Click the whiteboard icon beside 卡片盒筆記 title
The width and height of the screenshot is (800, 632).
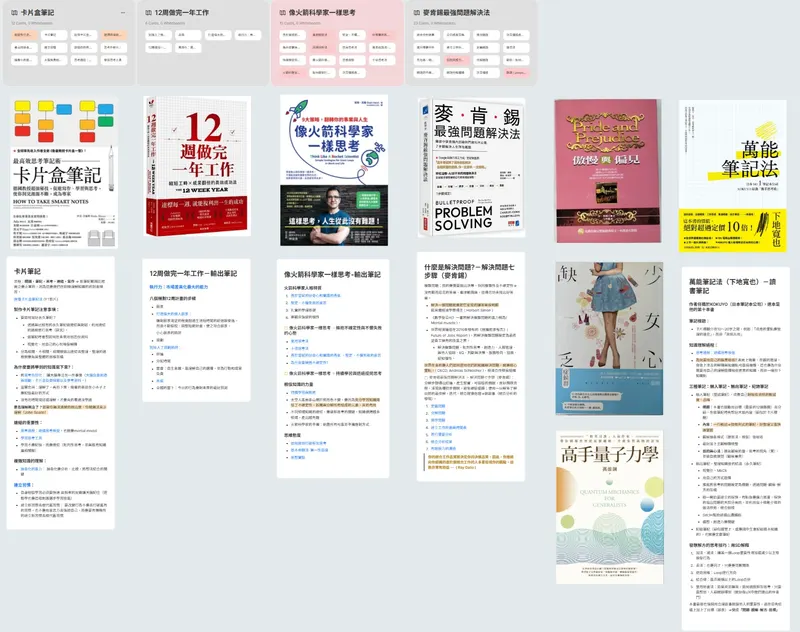tap(14, 13)
